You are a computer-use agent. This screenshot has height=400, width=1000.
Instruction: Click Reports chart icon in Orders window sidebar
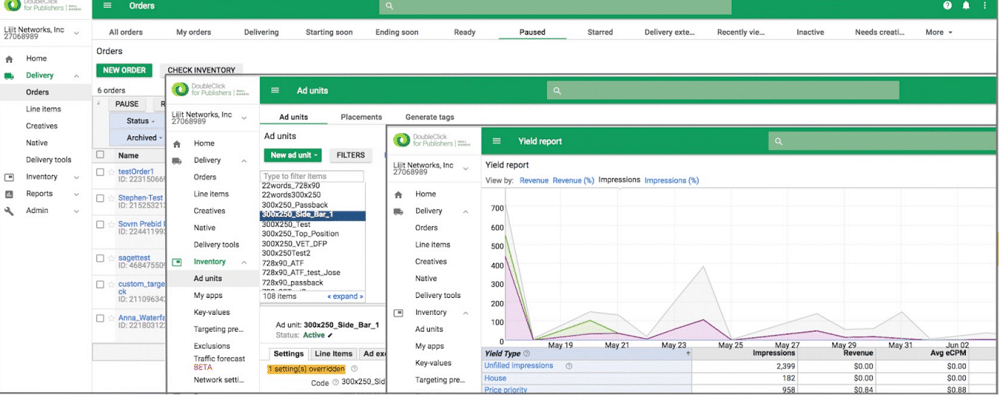[9, 194]
